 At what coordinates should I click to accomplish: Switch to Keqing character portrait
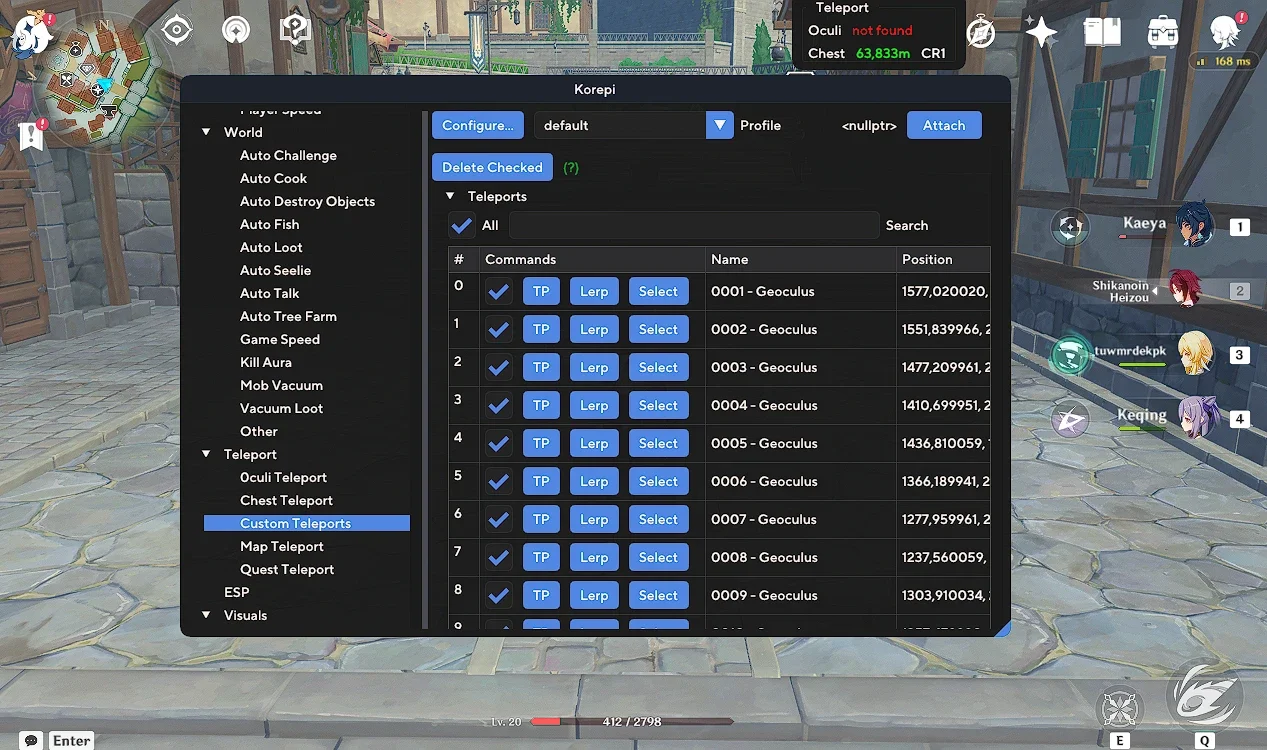(x=1194, y=416)
